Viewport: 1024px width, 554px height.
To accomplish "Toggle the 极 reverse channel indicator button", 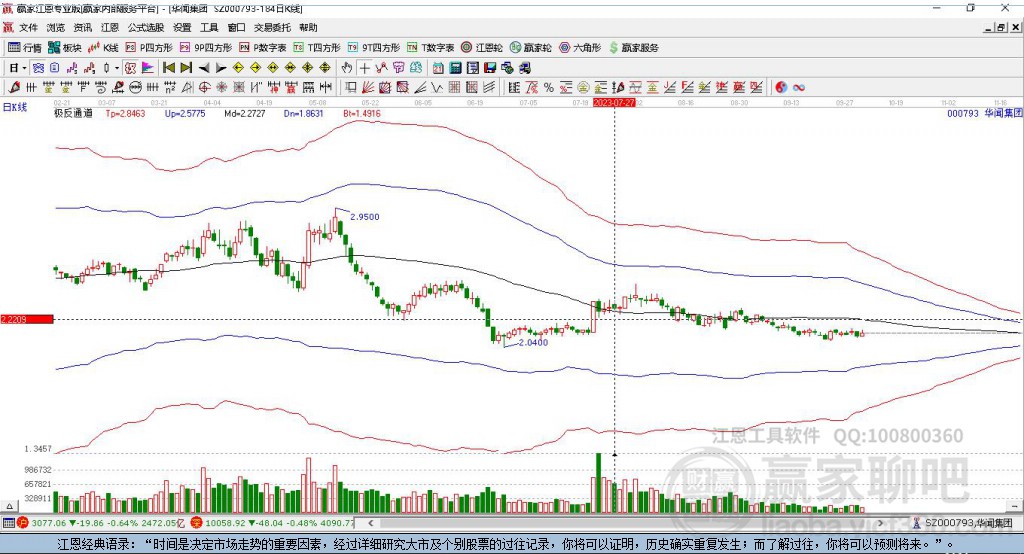I will click(131, 68).
